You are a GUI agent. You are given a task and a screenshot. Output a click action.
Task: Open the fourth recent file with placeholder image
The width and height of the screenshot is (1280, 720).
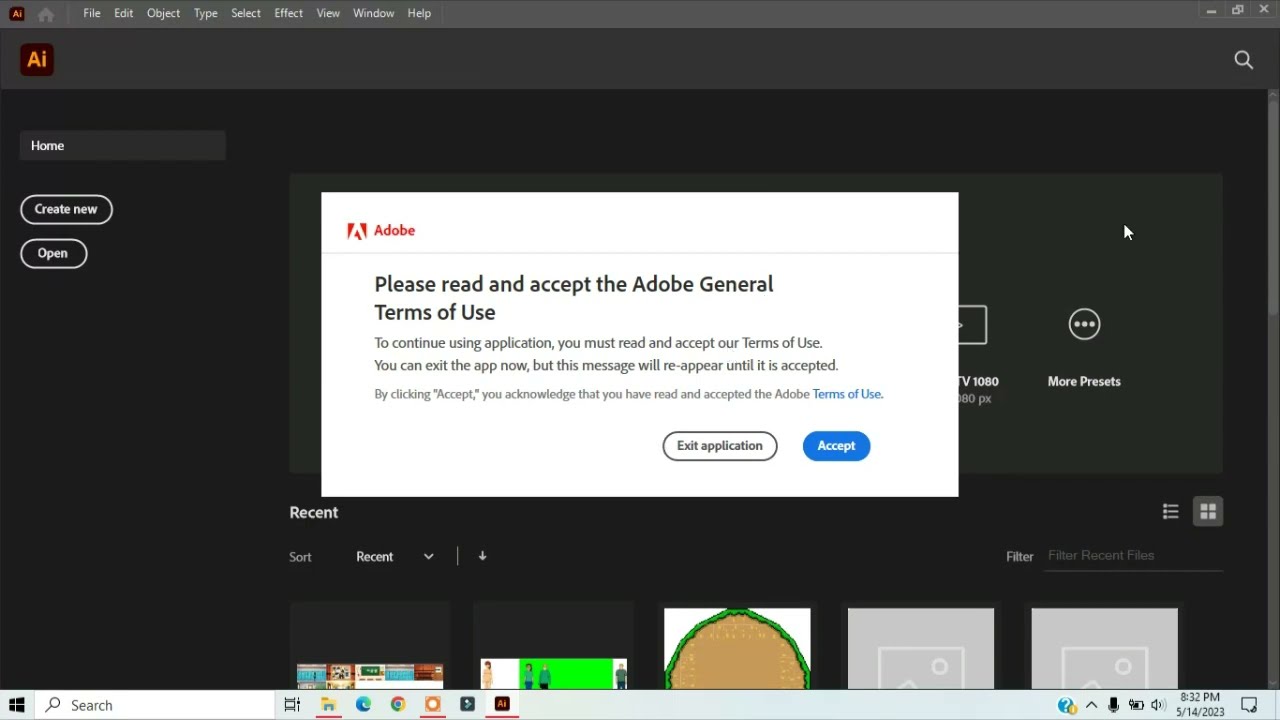point(921,648)
